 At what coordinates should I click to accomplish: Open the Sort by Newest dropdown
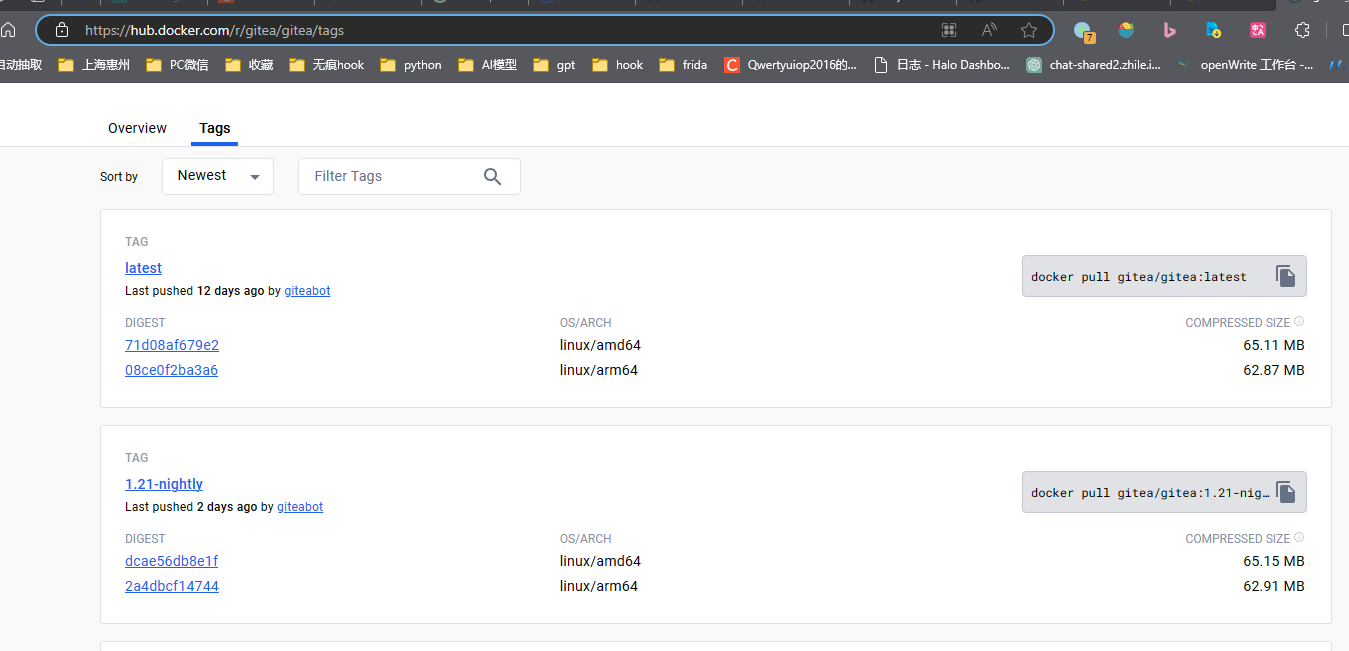[x=218, y=176]
